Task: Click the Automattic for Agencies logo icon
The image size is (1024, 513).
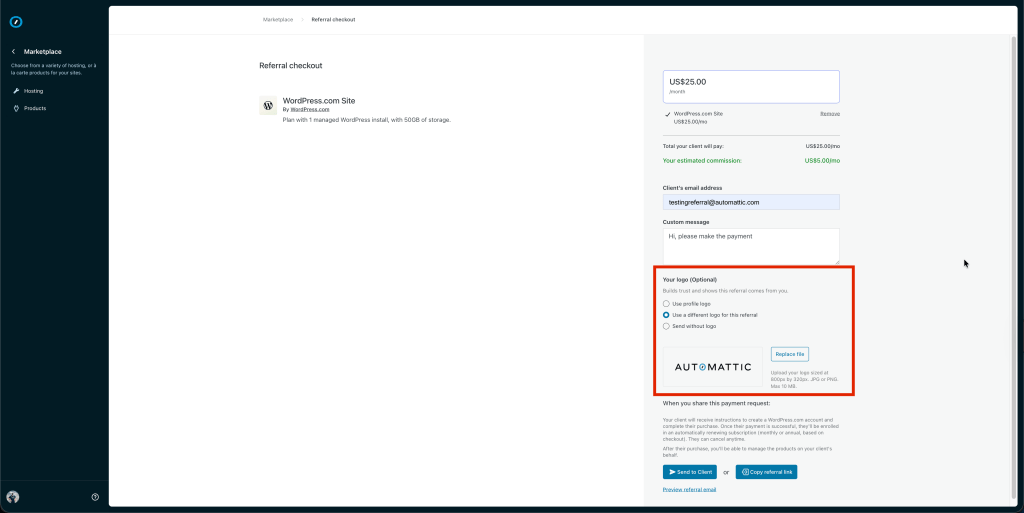Action: pos(15,21)
